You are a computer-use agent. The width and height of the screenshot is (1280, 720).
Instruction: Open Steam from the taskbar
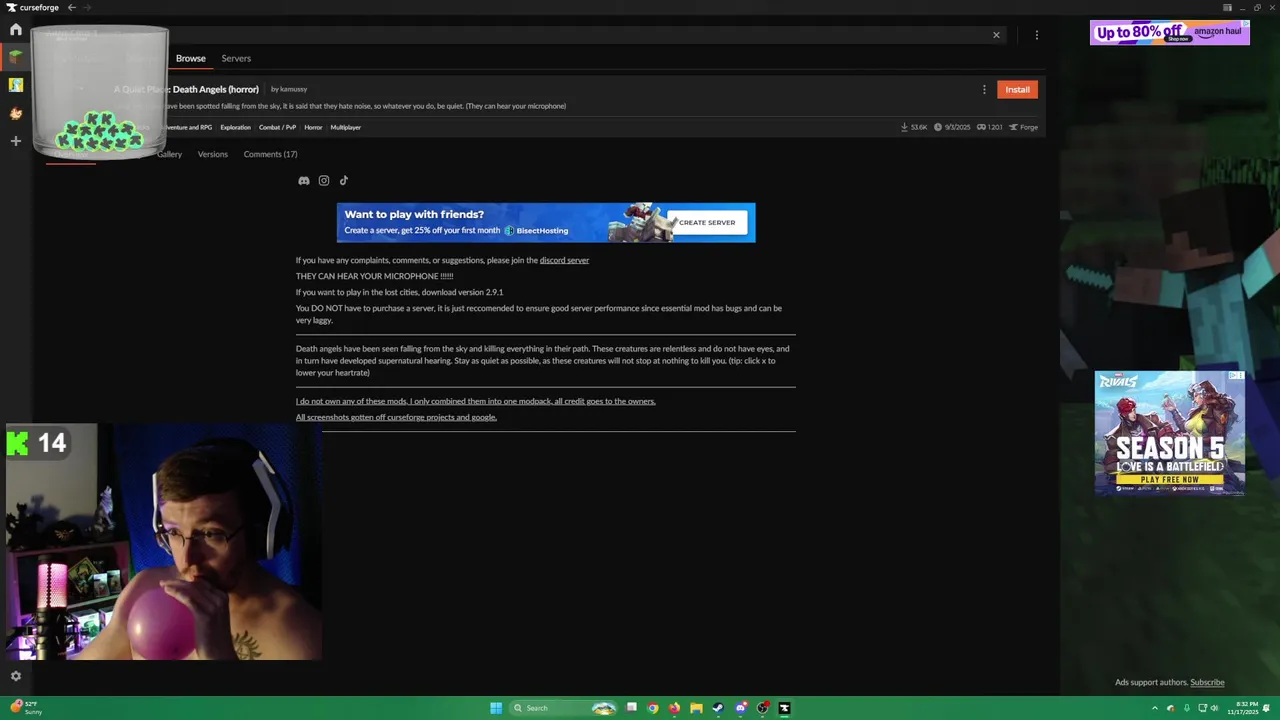point(718,708)
